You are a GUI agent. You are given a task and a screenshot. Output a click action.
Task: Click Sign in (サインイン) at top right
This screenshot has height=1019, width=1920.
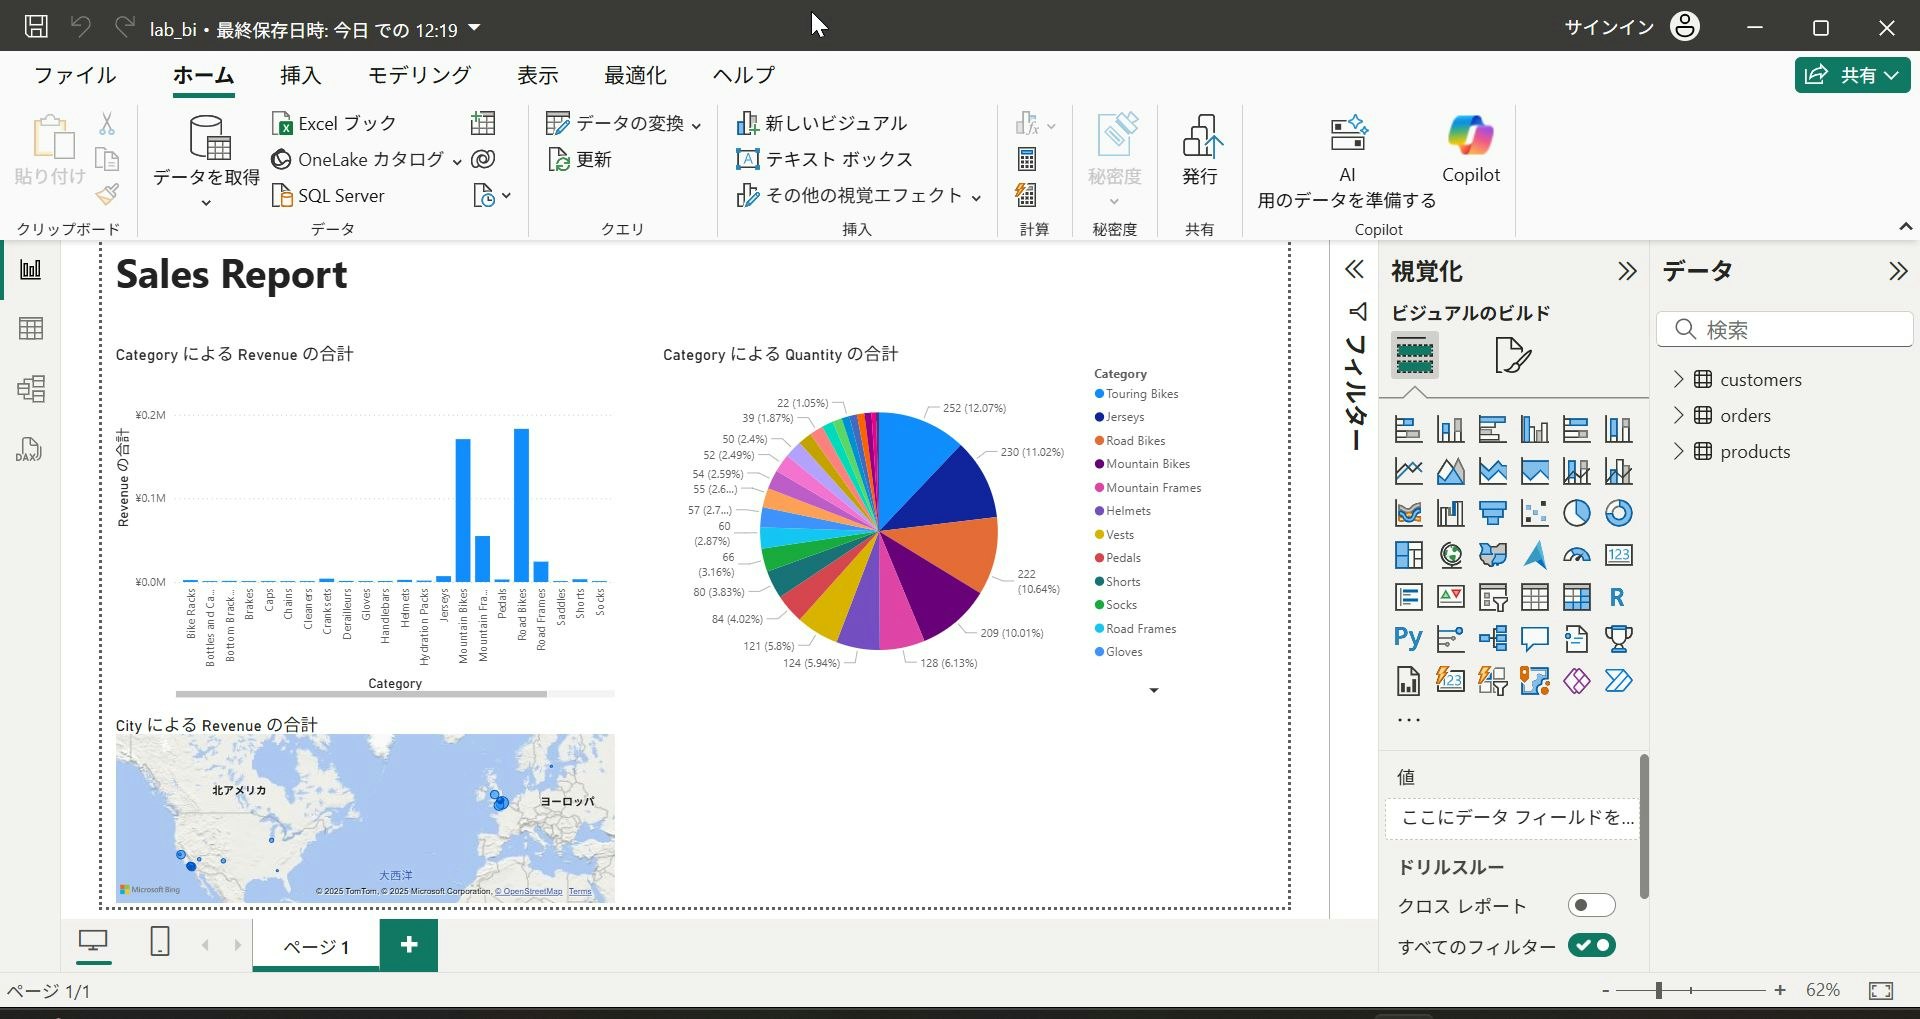(x=1609, y=27)
